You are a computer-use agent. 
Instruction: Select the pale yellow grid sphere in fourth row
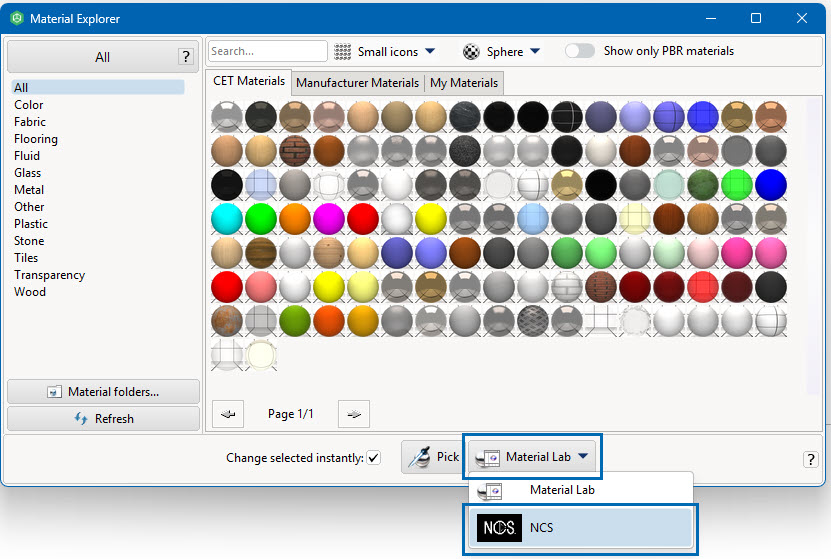click(x=635, y=219)
